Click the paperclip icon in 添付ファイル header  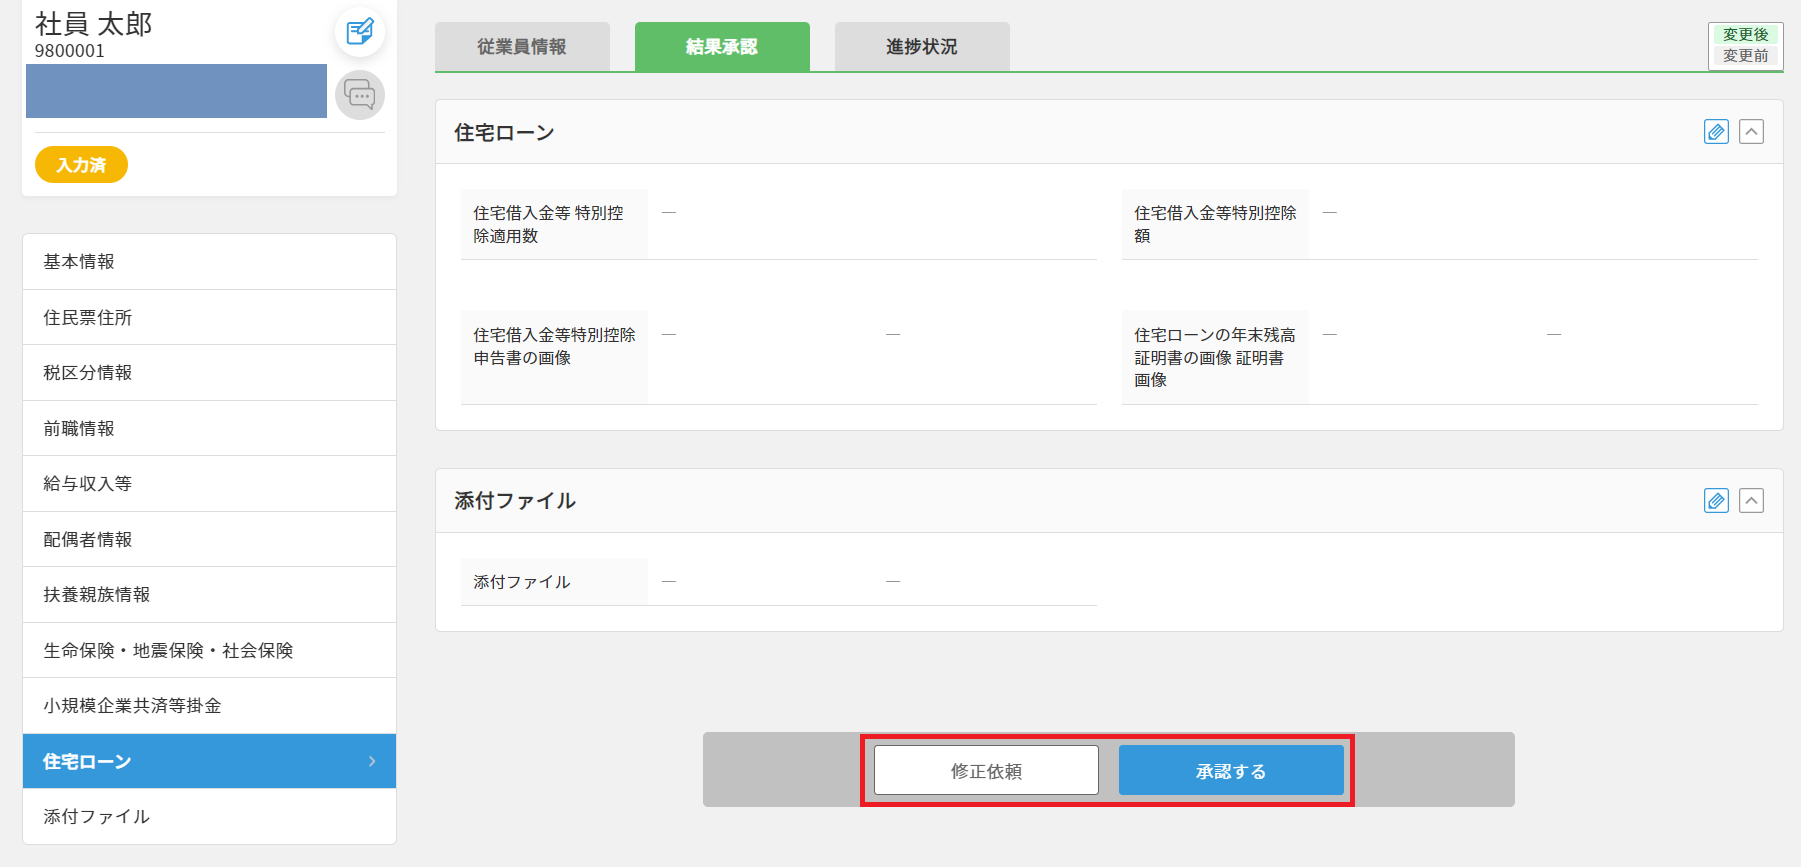coord(1716,501)
